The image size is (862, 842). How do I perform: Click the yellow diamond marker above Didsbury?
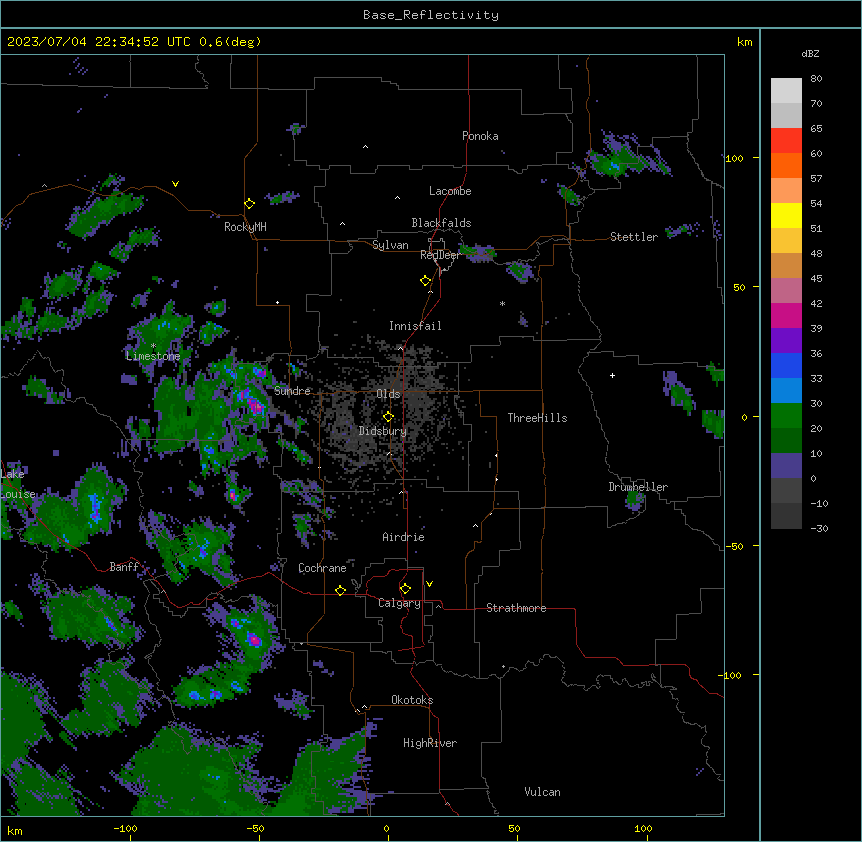(x=388, y=417)
